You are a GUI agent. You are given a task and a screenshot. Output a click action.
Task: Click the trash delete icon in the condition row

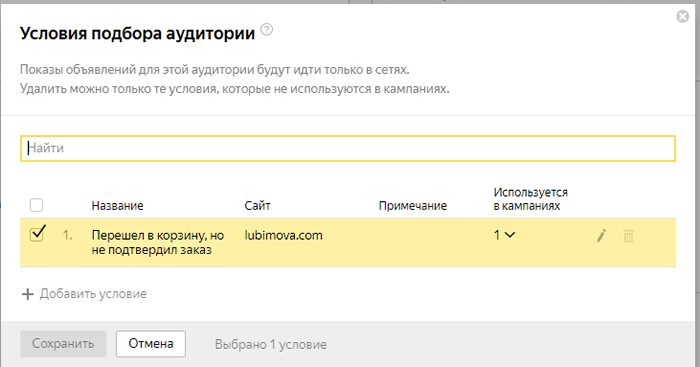tap(628, 235)
